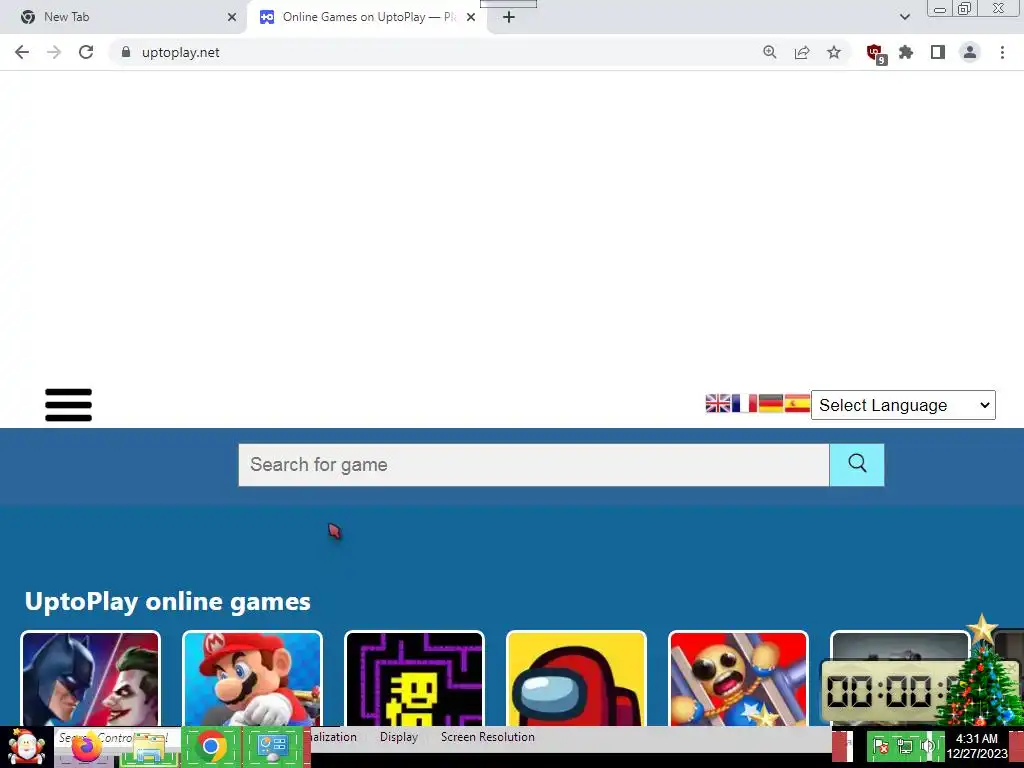
Task: Open a new tab with the plus button
Action: [509, 17]
